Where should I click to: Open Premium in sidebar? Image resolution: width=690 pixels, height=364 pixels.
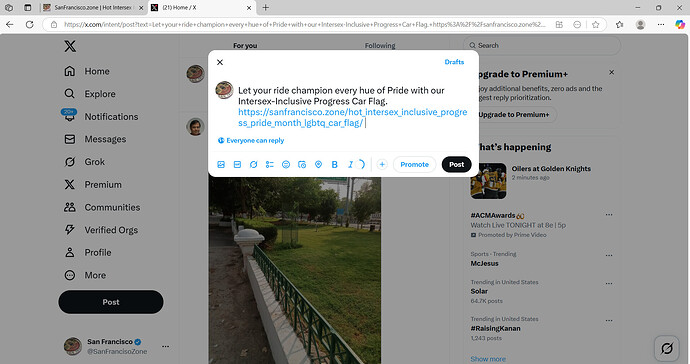[93, 184]
